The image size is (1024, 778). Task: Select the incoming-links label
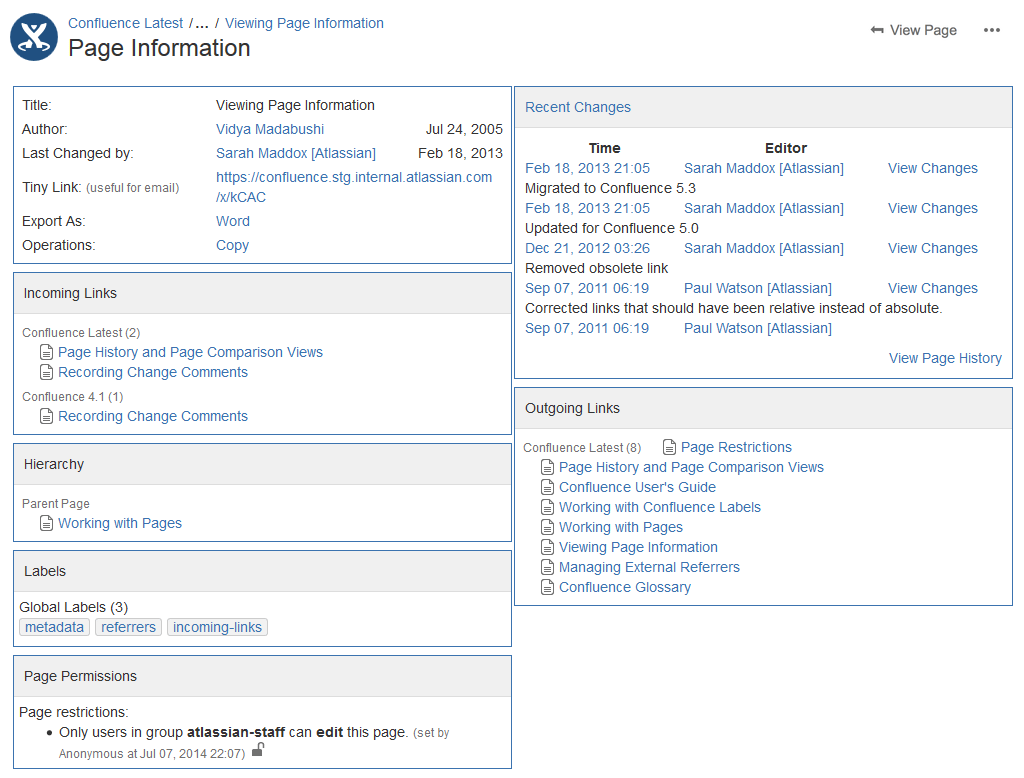pos(217,627)
